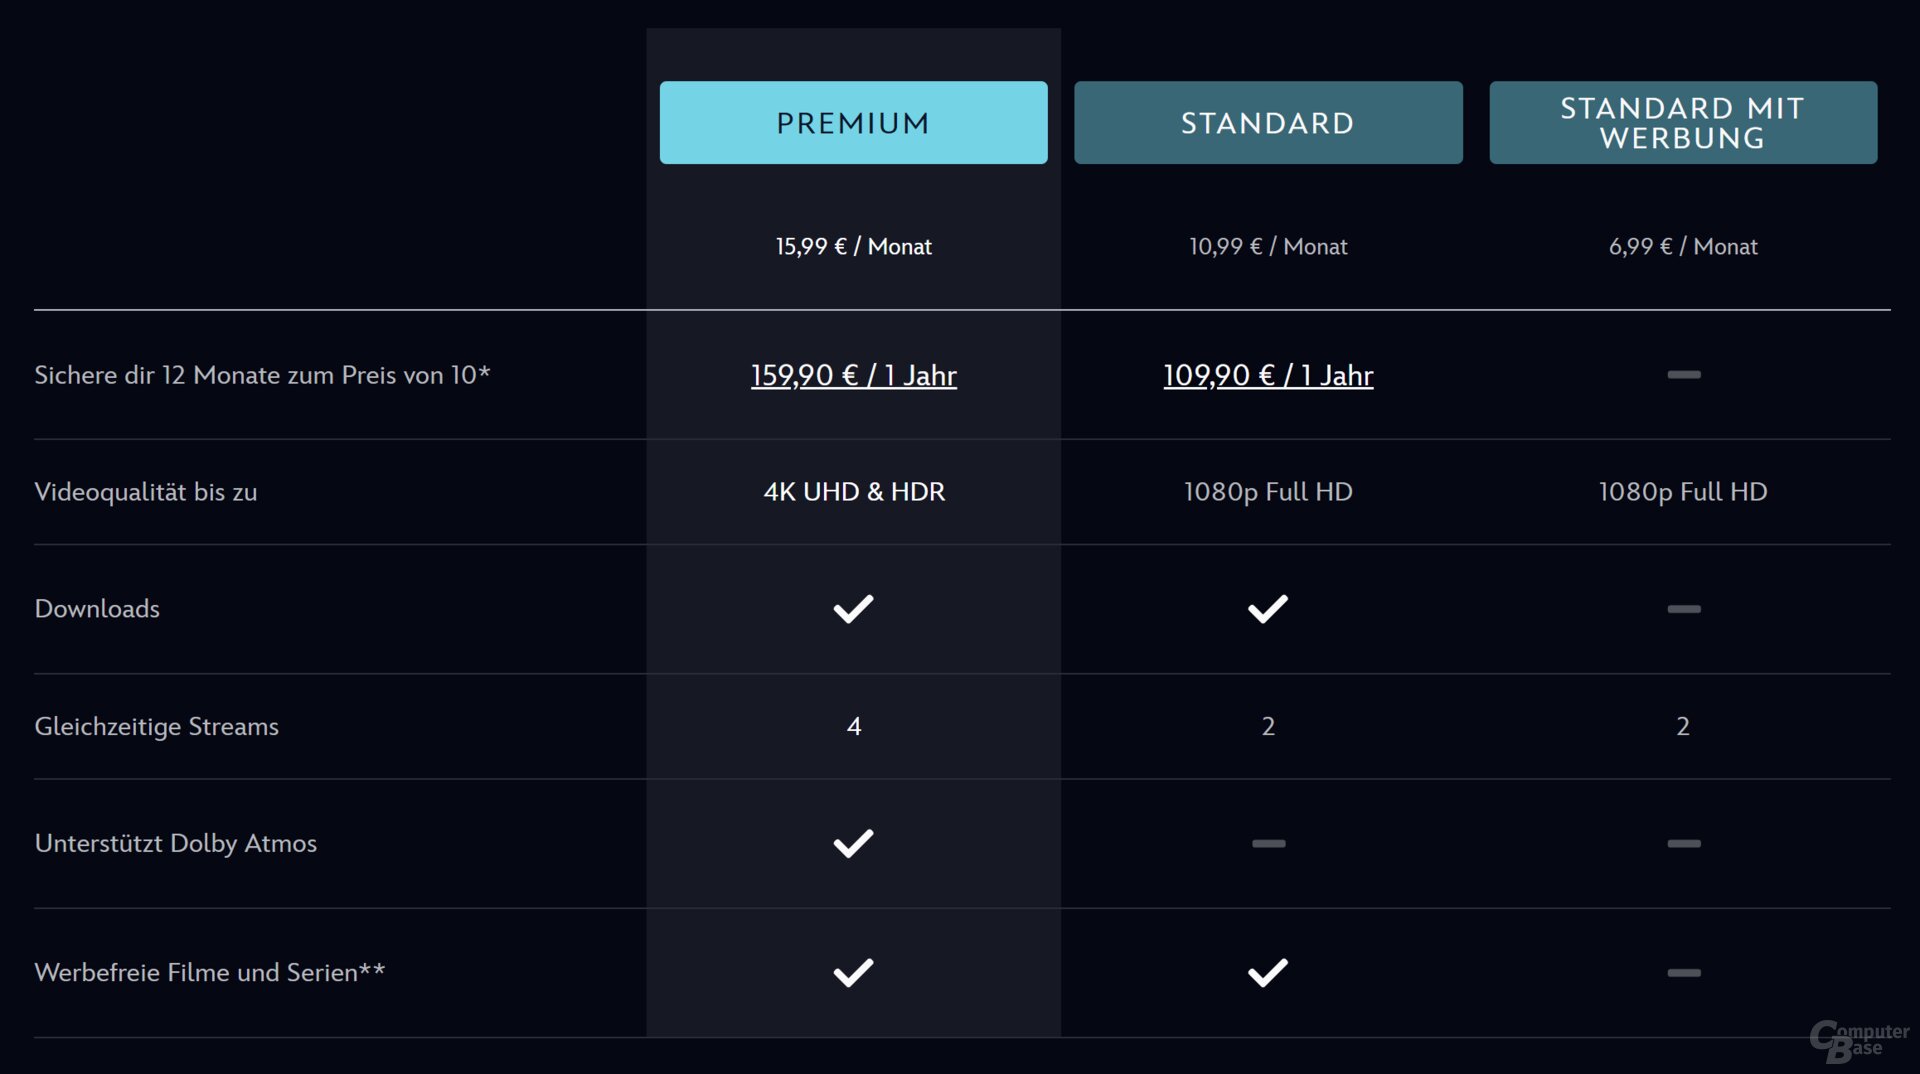The image size is (1920, 1074).
Task: Click the Werbefreie dash for Standard mit Werbung
Action: pos(1683,972)
